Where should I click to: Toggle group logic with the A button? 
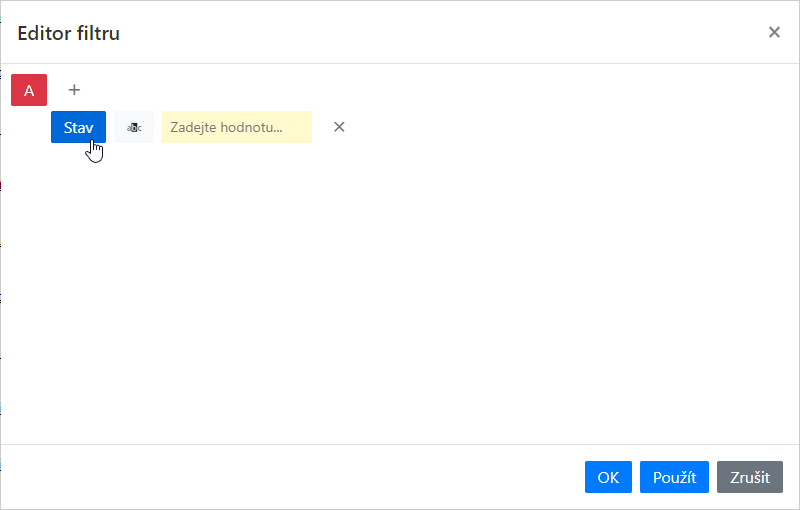29,90
